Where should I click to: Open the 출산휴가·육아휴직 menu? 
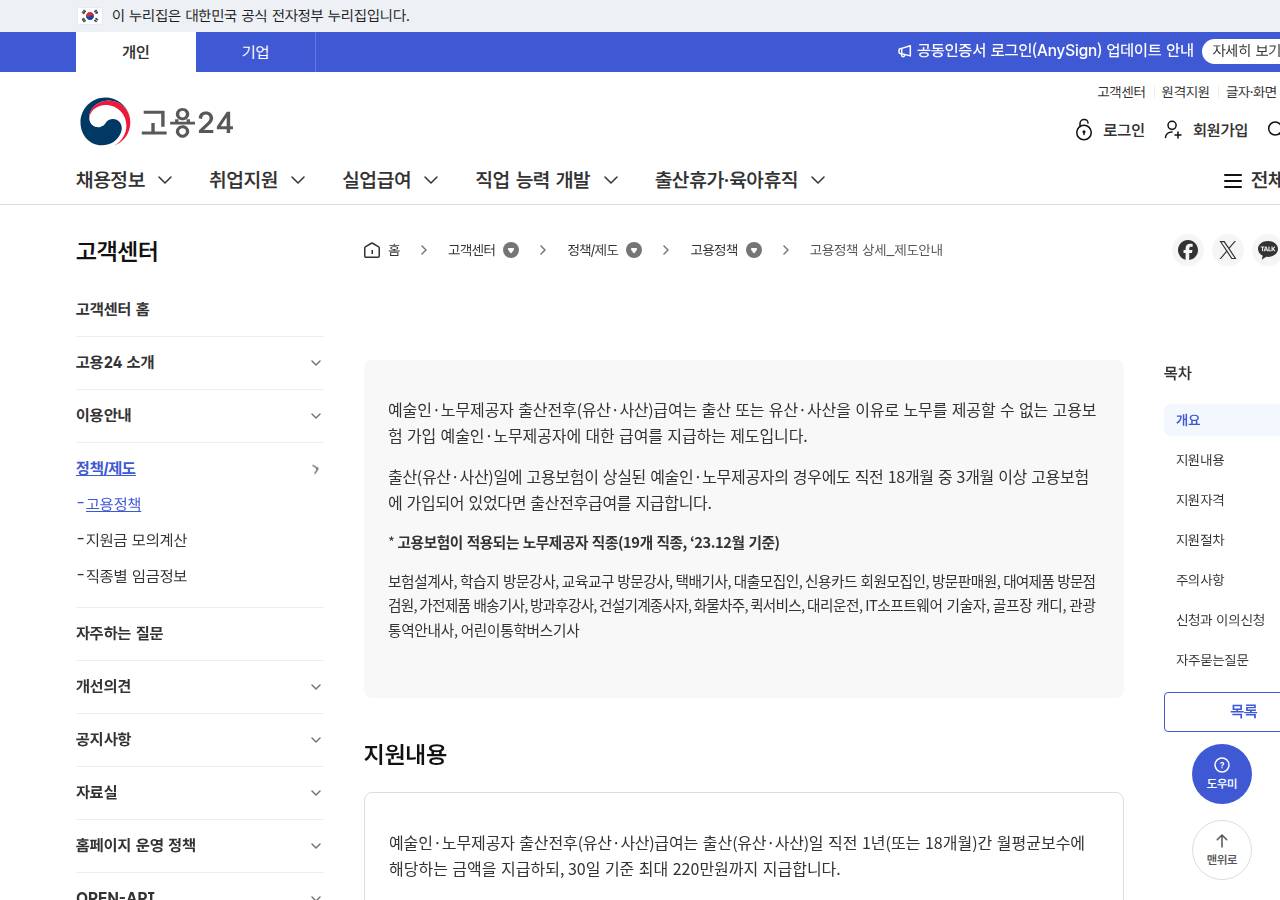coord(740,180)
